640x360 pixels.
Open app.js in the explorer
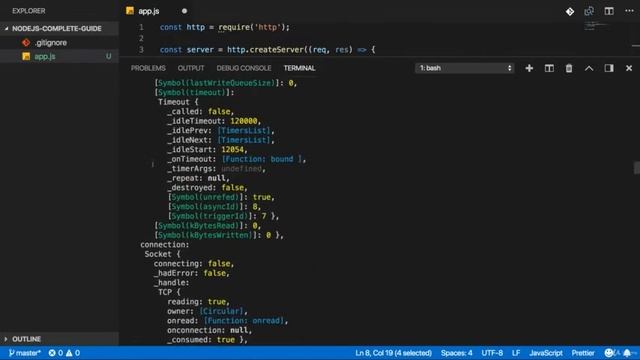[x=60, y=56]
